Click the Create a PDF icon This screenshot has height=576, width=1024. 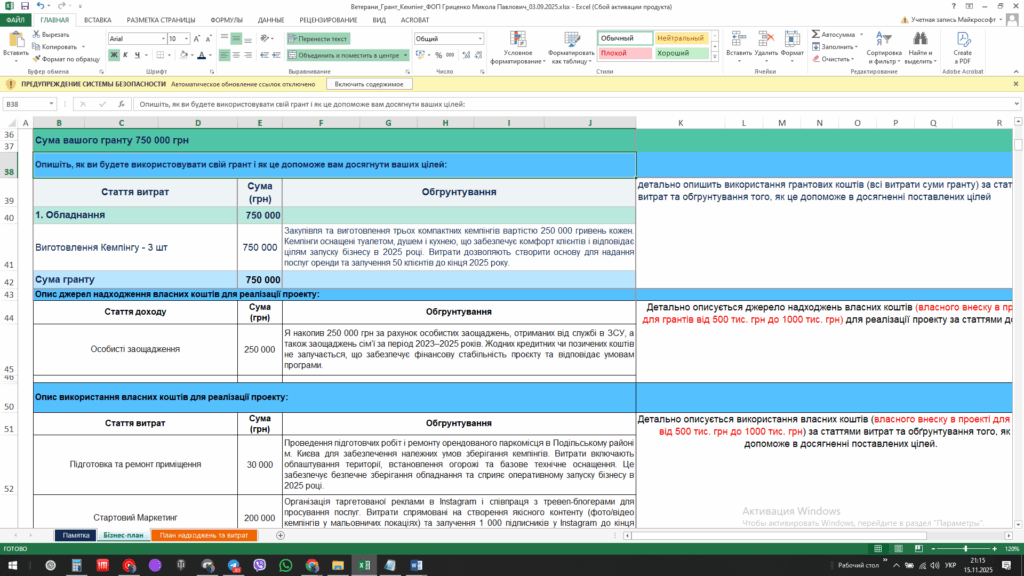(x=962, y=39)
